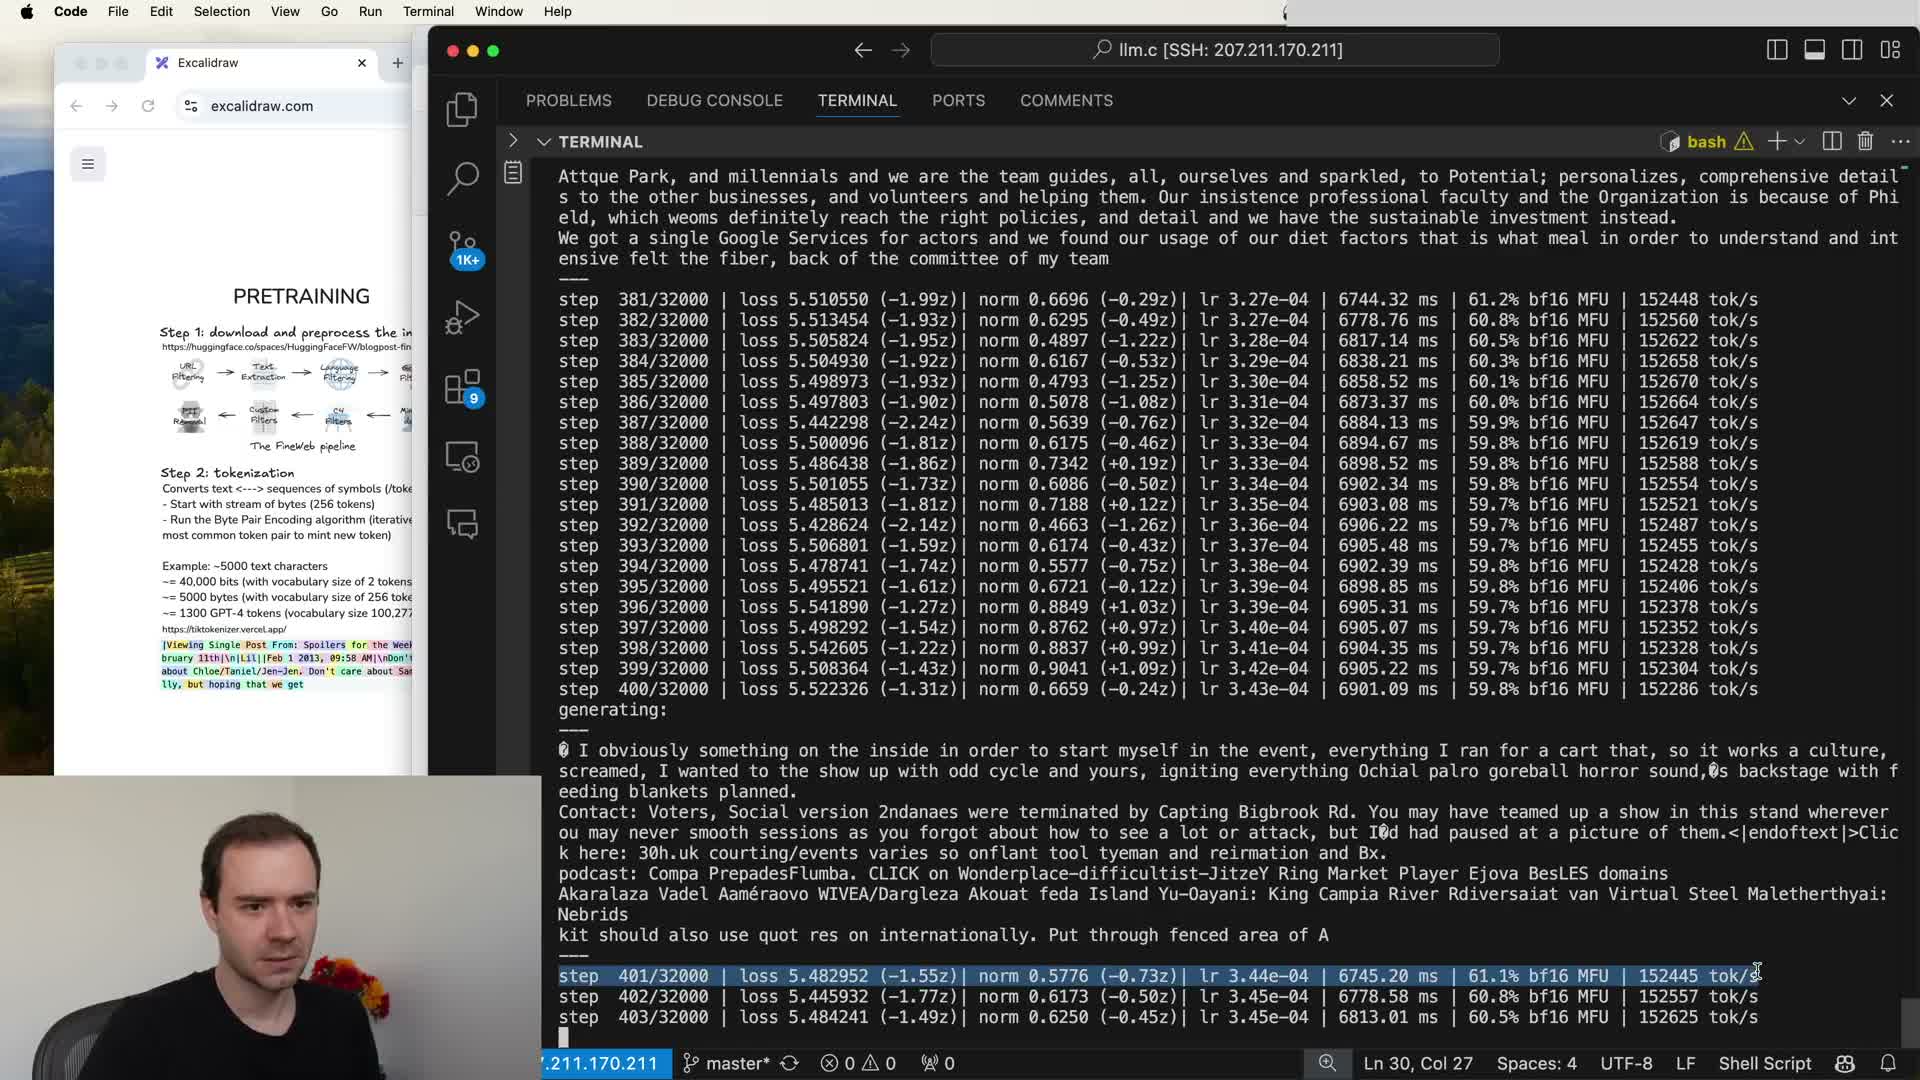Switch to the PROBLEMS tab
This screenshot has height=1080, width=1920.
tap(568, 101)
